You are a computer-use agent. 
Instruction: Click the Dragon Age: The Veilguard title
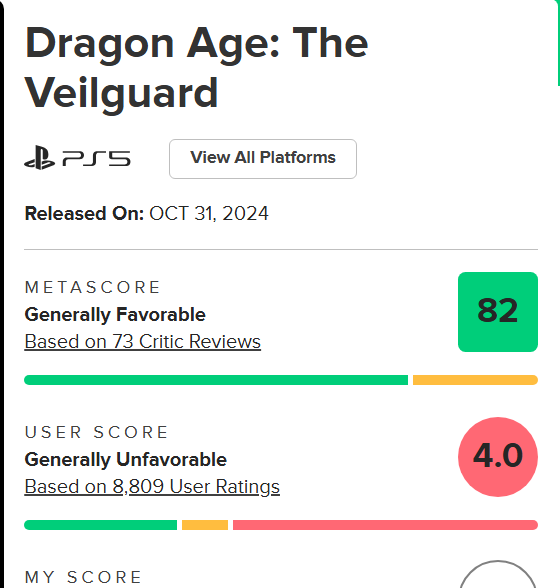[x=196, y=68]
